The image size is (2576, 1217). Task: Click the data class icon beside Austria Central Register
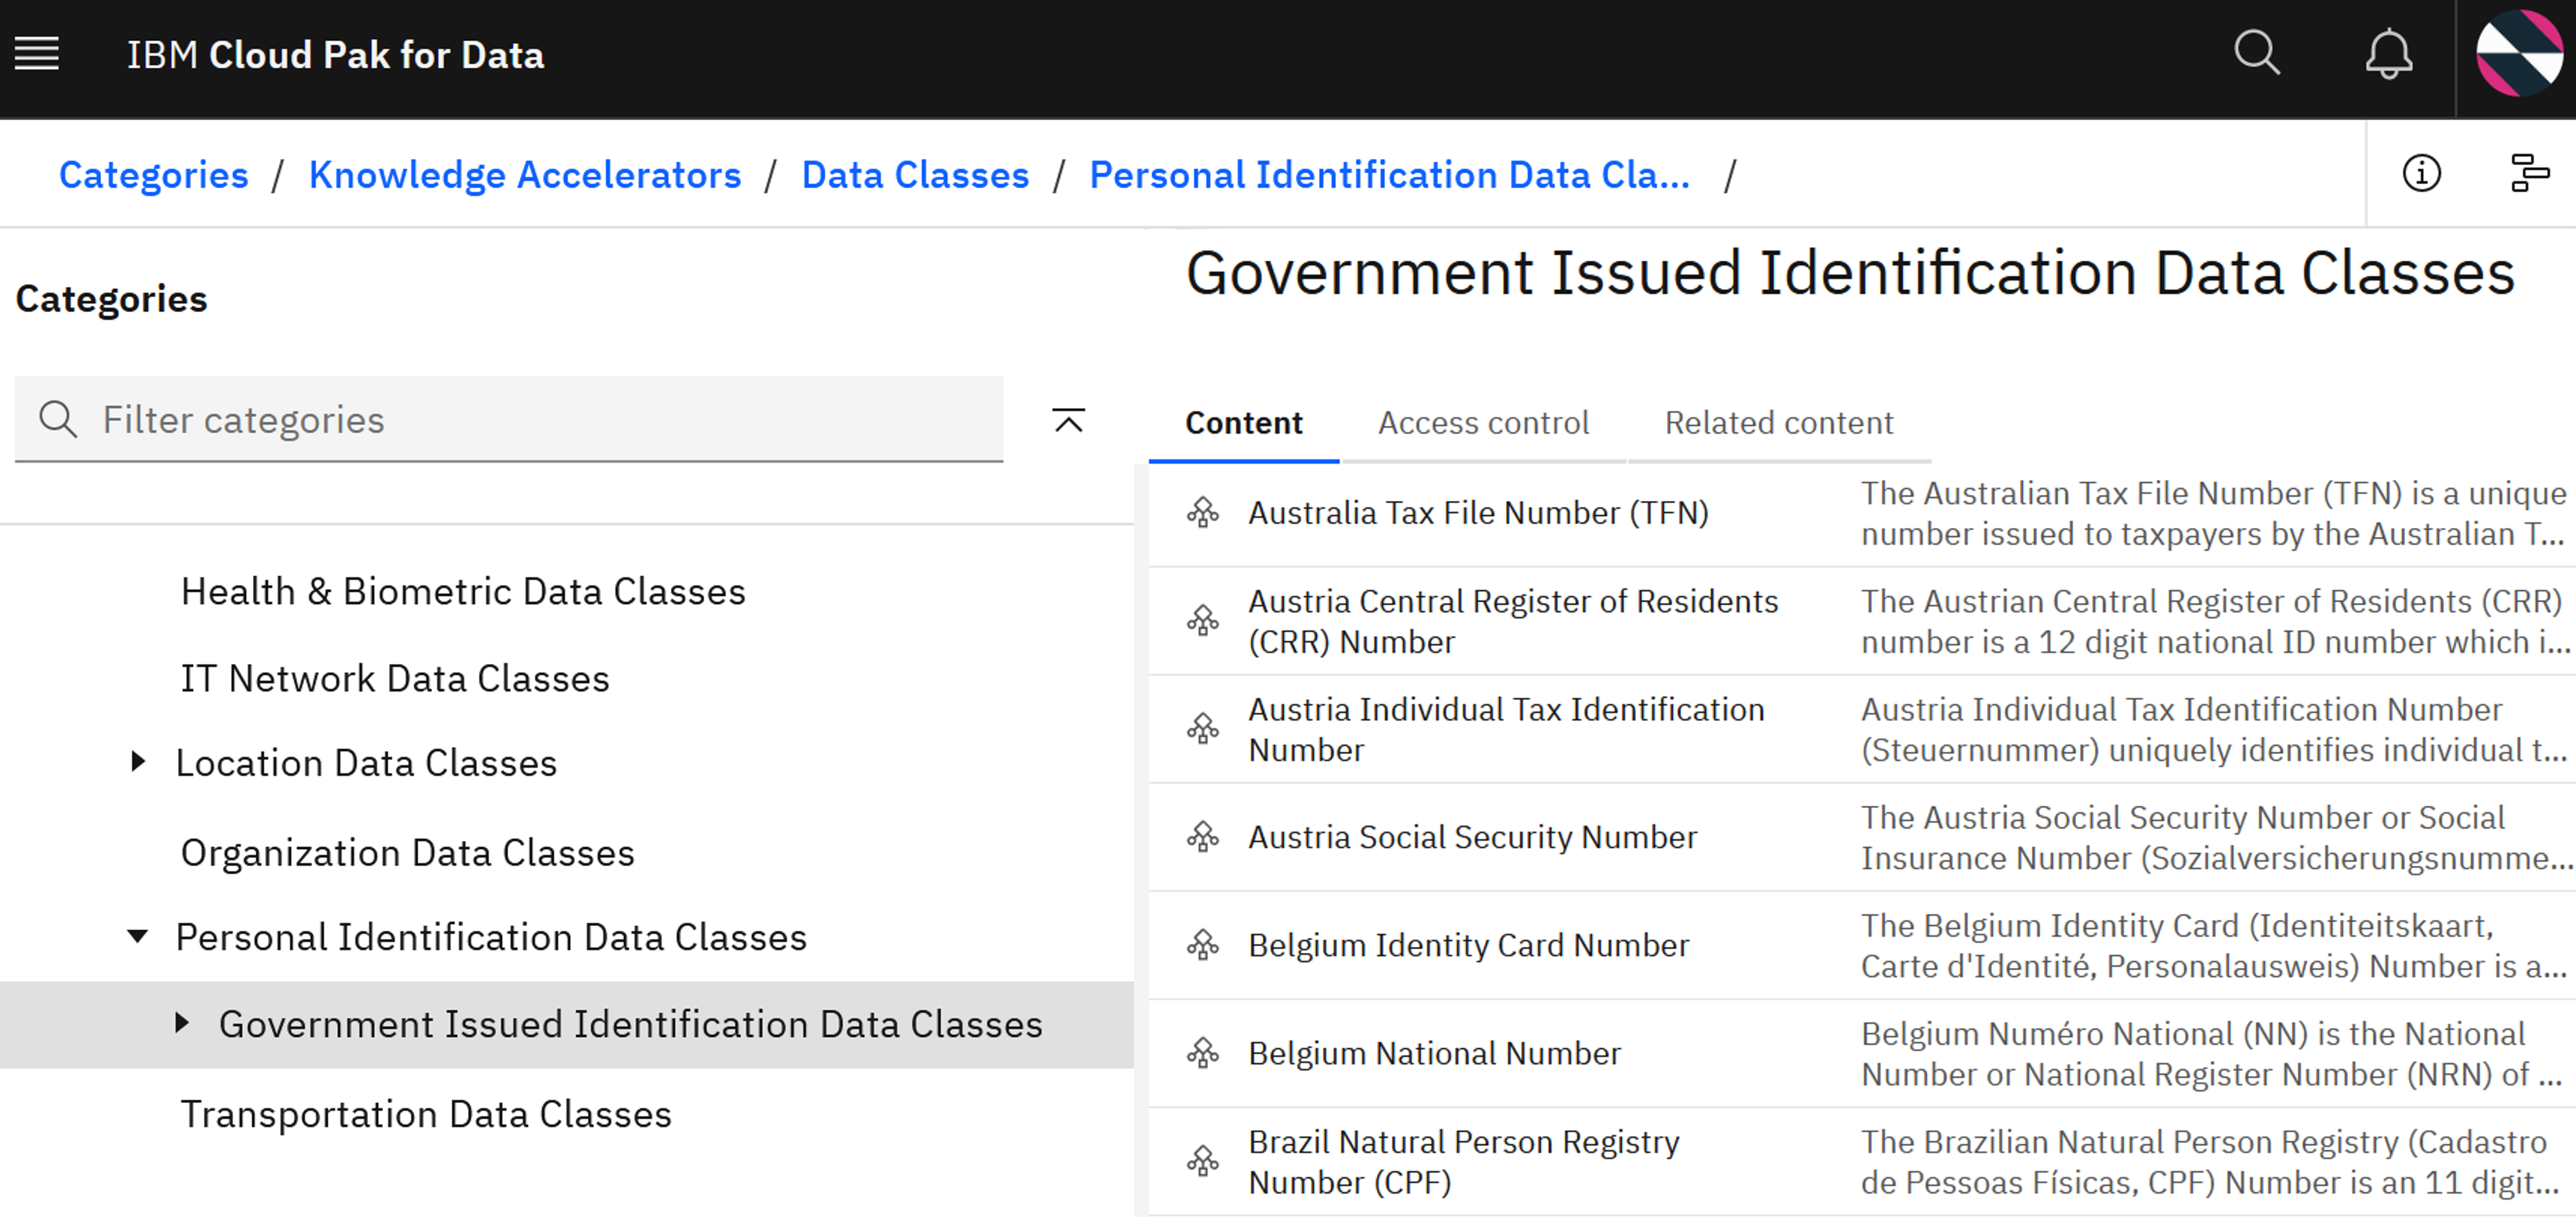click(x=1202, y=621)
